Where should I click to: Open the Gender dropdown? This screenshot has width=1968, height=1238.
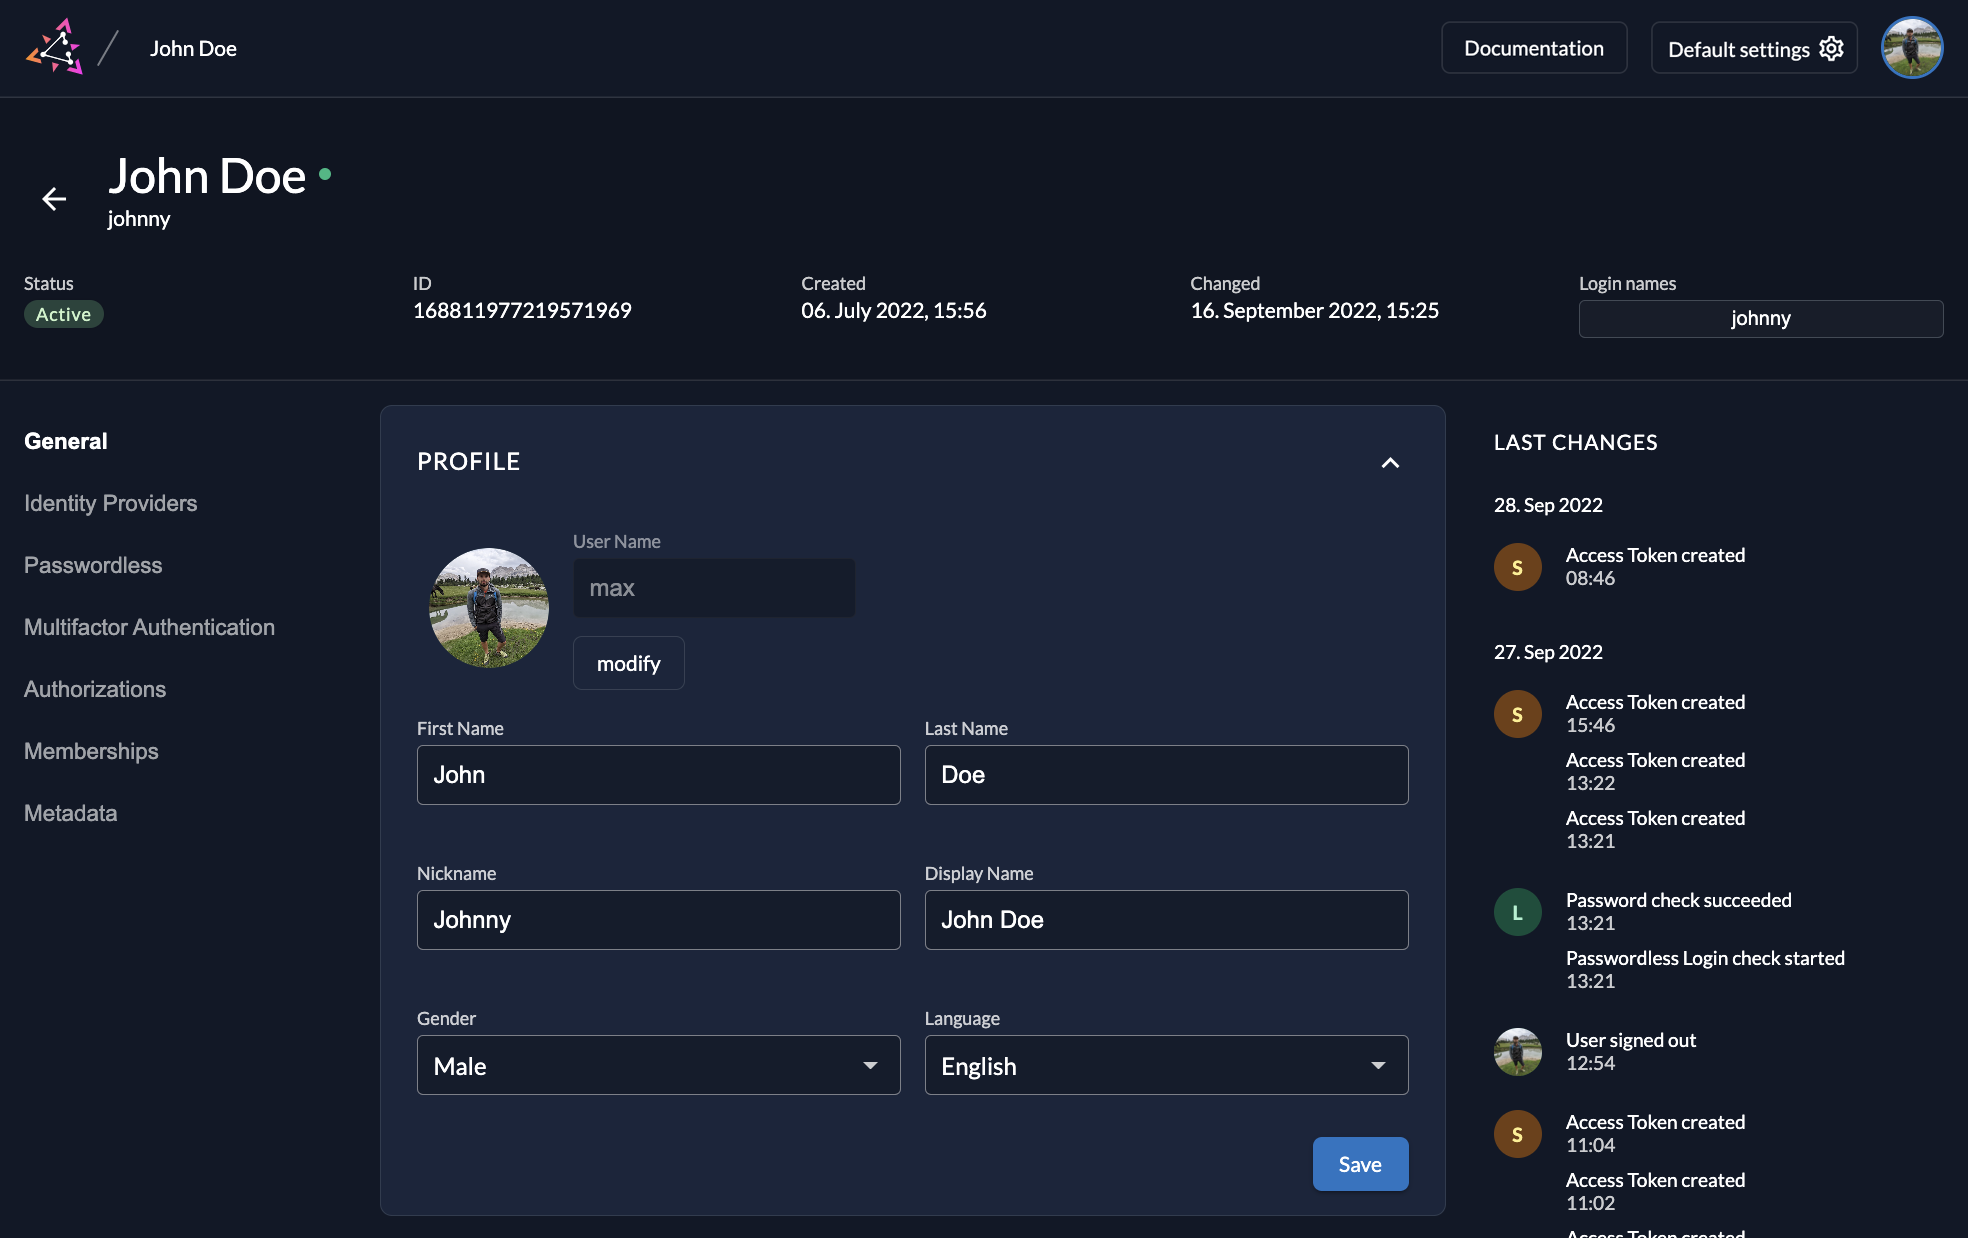869,1065
